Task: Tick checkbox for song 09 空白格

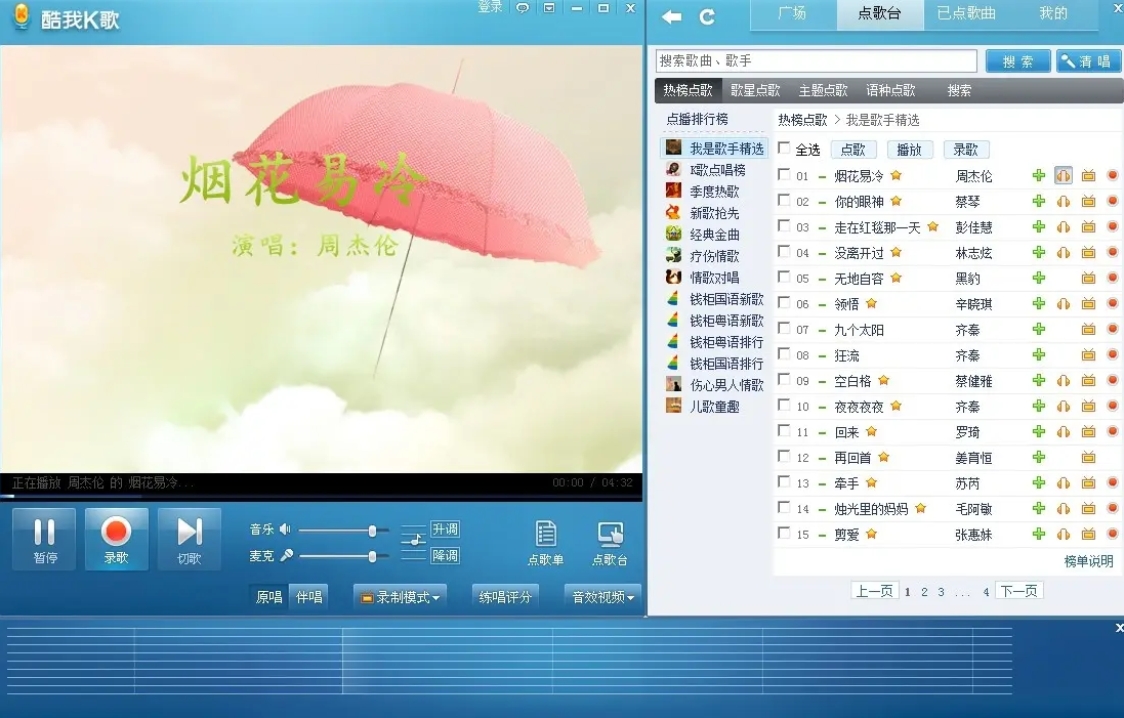Action: point(784,379)
